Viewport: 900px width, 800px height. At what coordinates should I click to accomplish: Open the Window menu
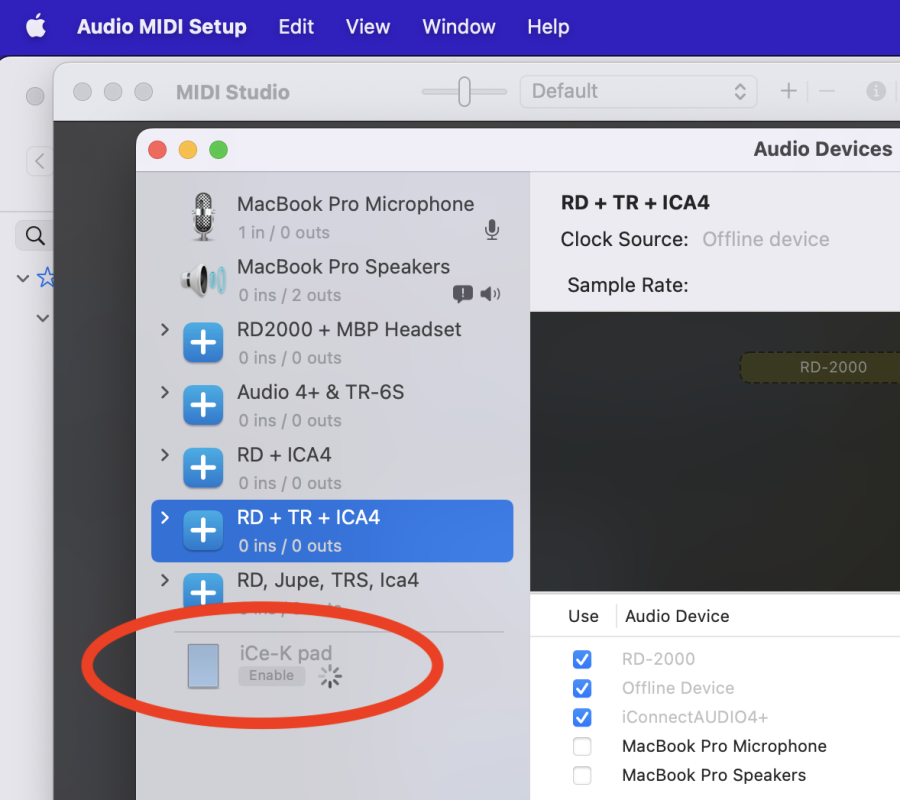coord(459,26)
